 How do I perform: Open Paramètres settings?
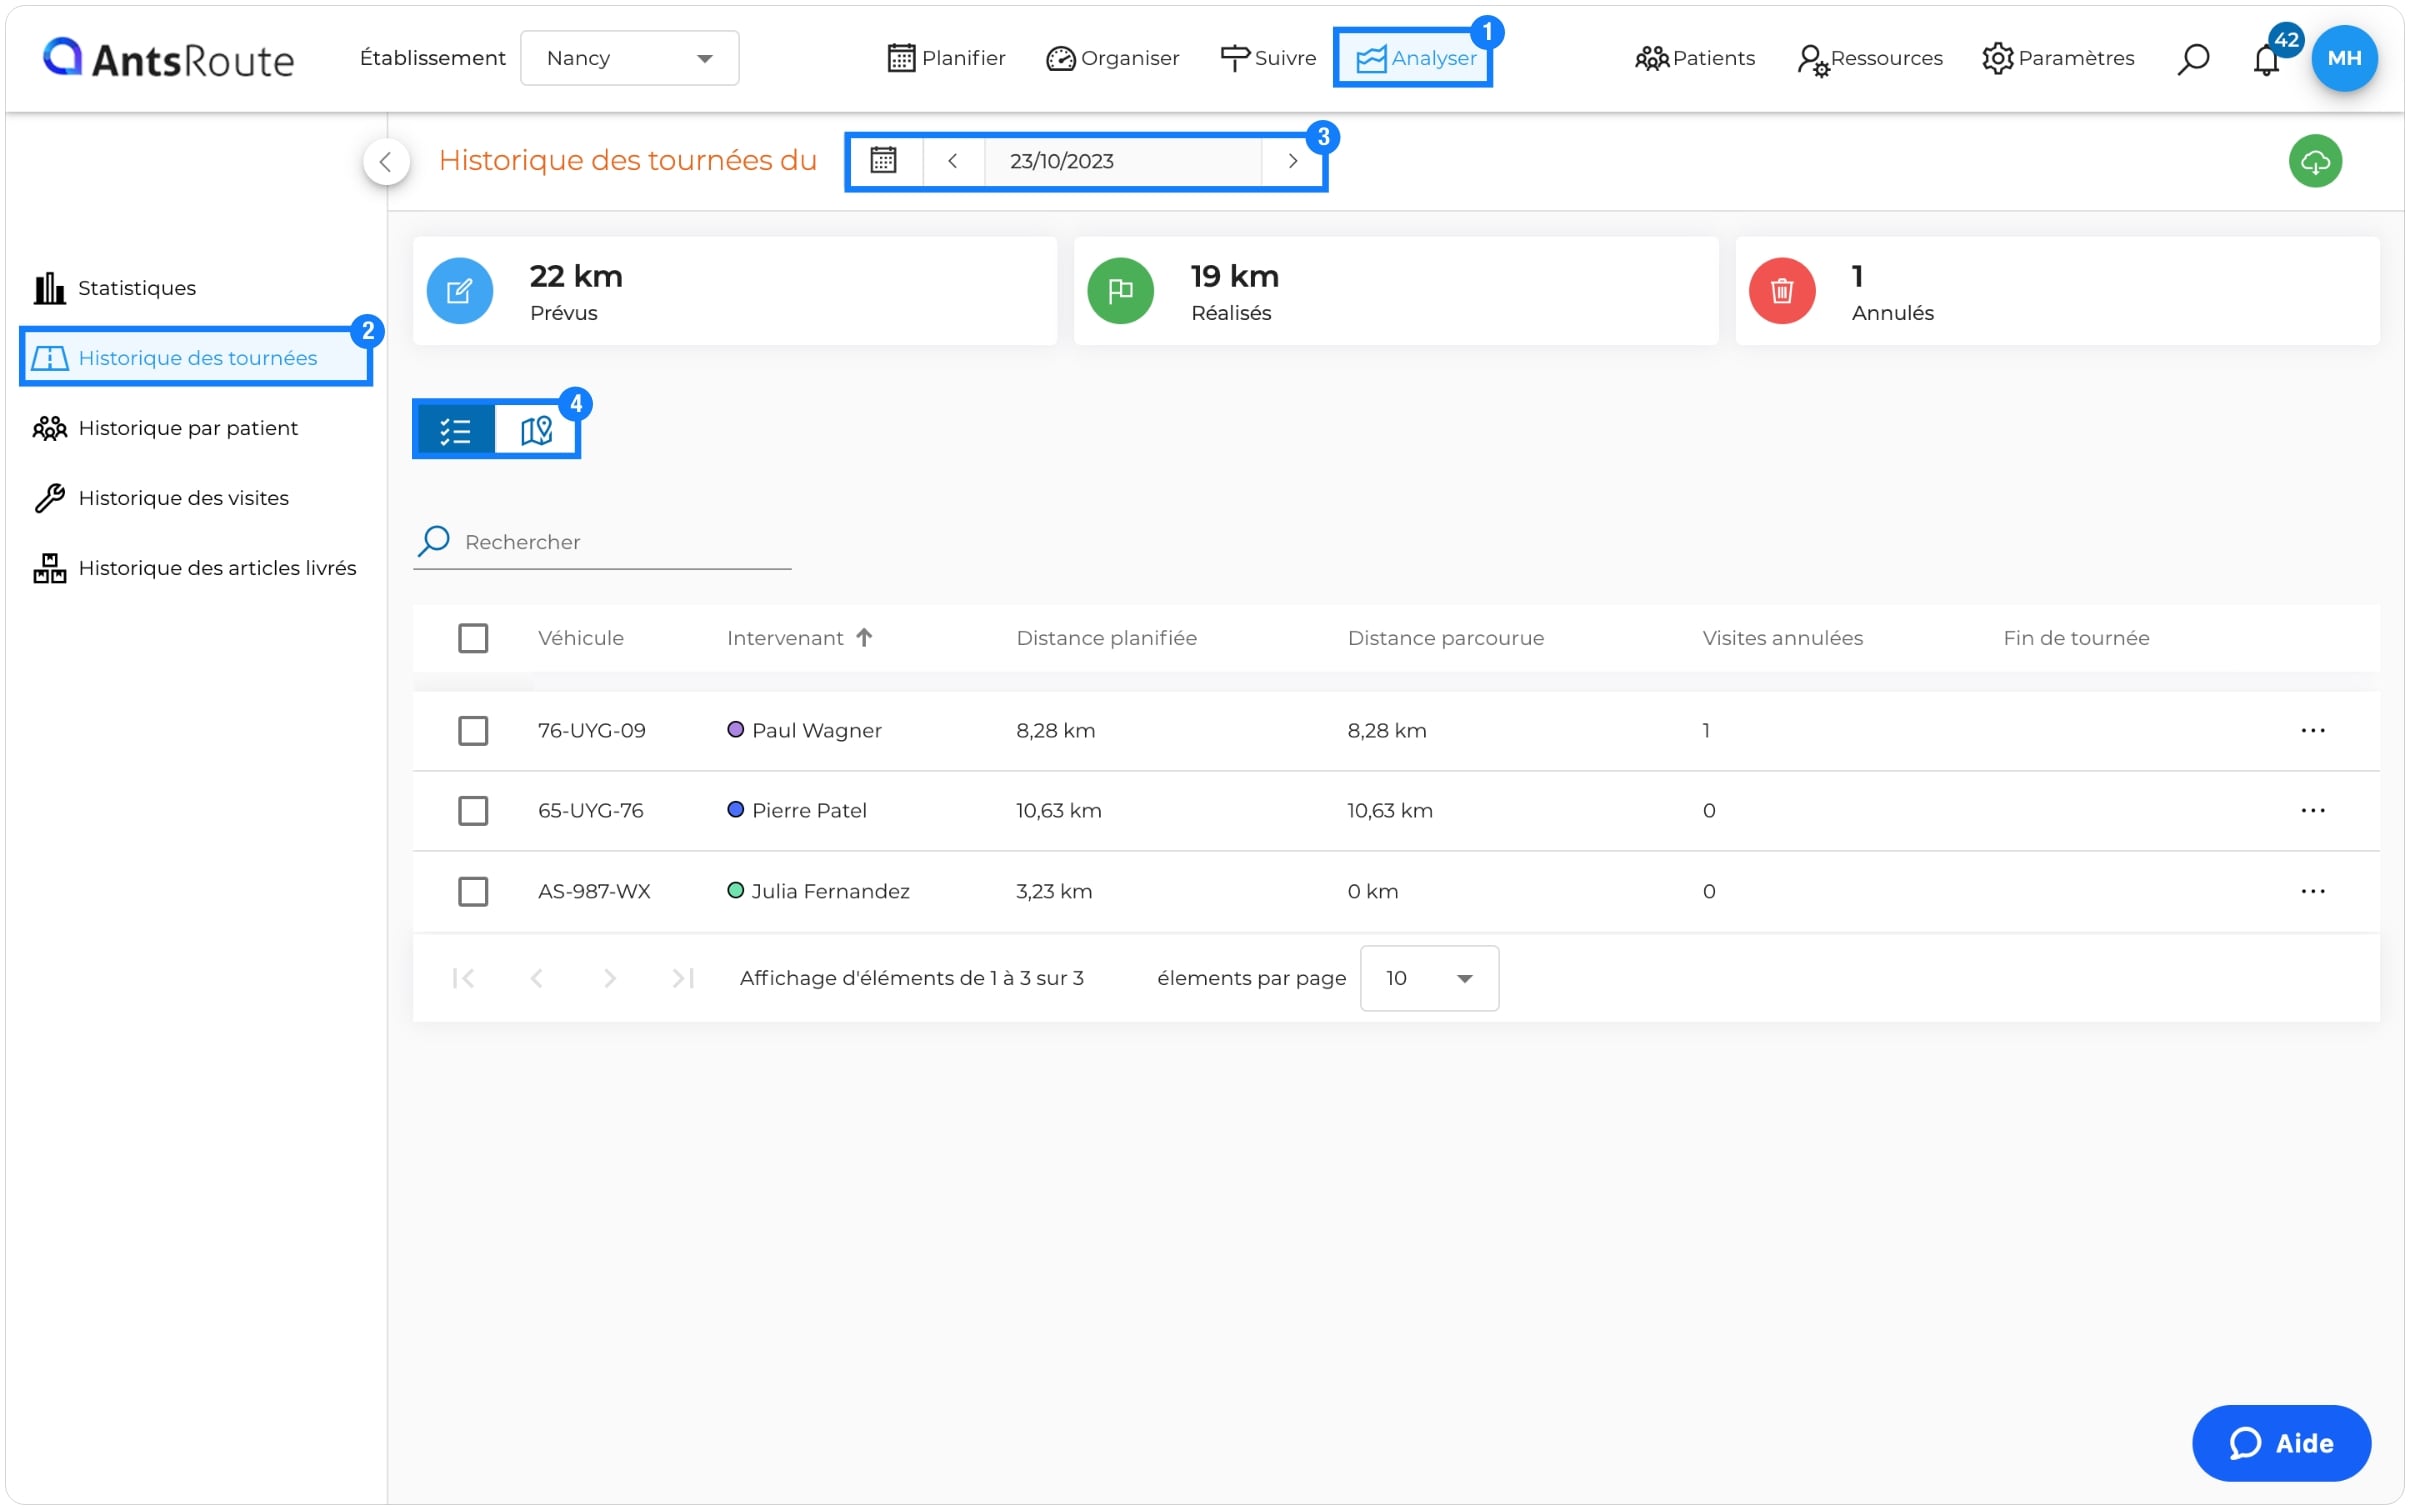coord(2058,58)
